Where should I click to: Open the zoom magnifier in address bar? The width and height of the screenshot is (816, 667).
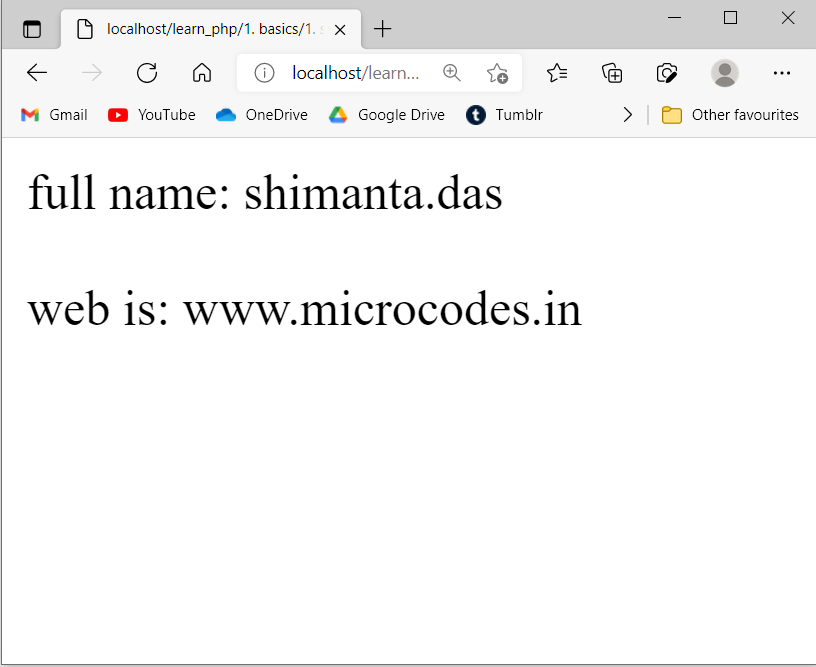pyautogui.click(x=452, y=73)
